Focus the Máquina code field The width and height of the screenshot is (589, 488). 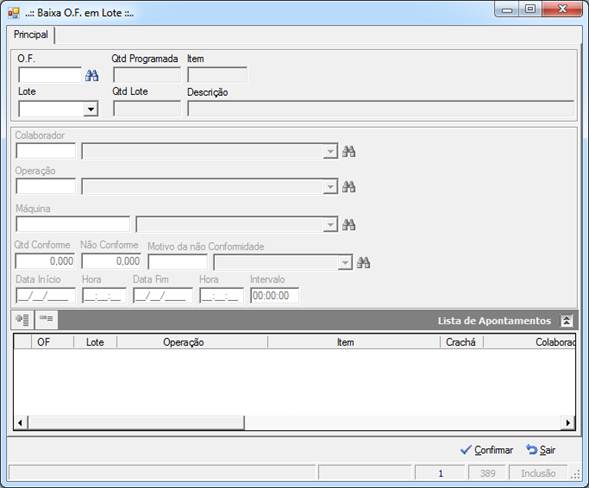coord(73,225)
